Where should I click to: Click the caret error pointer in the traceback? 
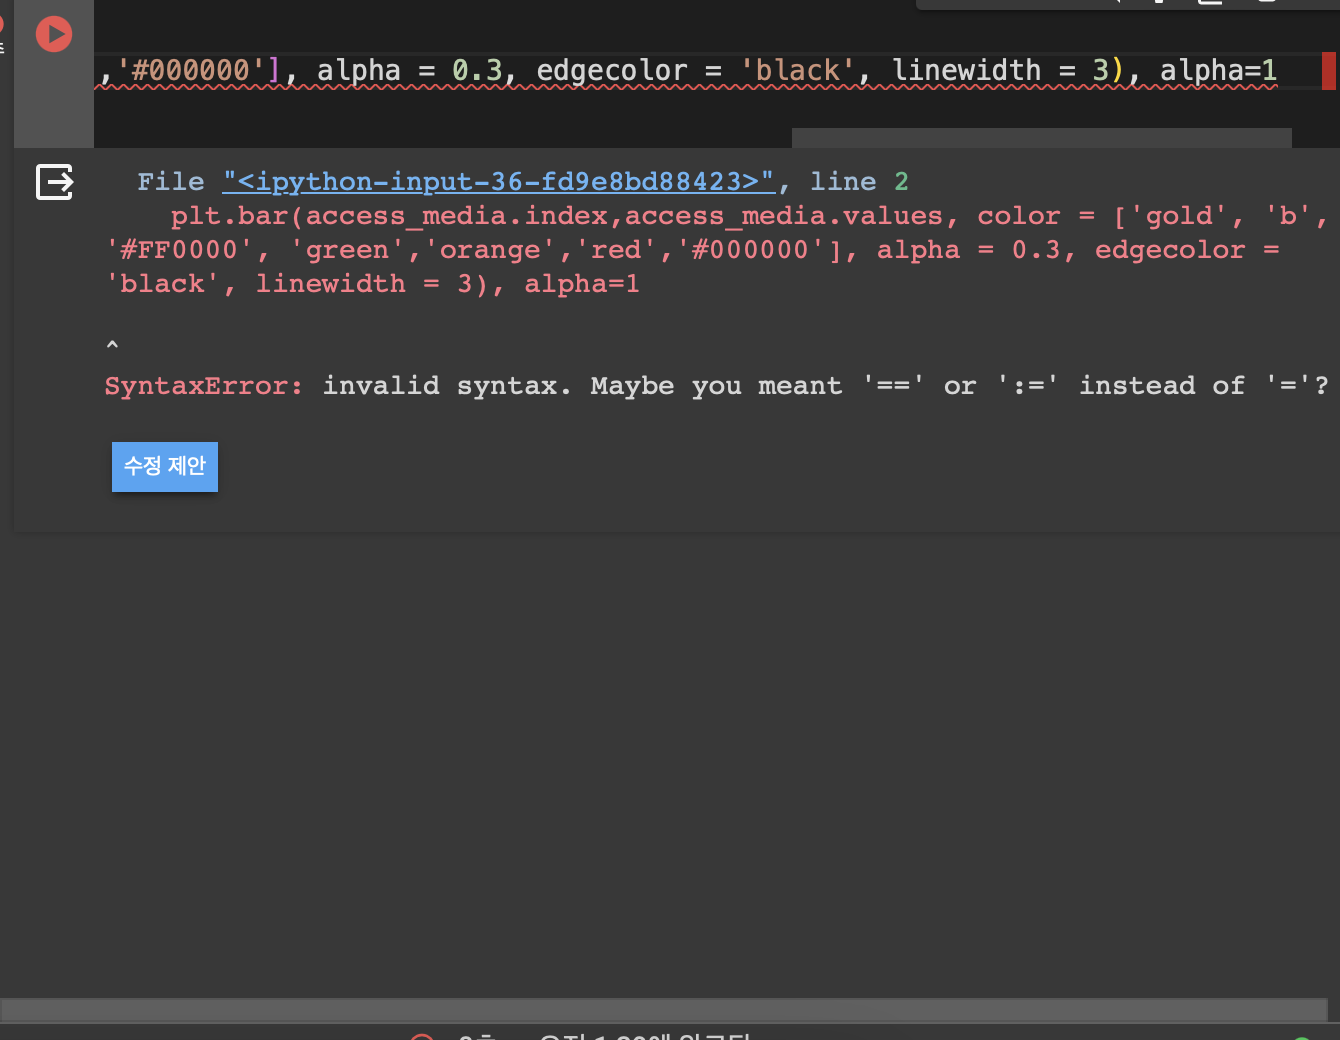[x=112, y=346]
